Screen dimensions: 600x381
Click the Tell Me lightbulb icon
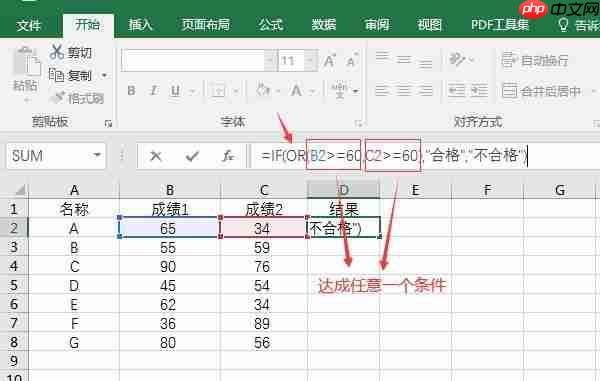tap(563, 24)
